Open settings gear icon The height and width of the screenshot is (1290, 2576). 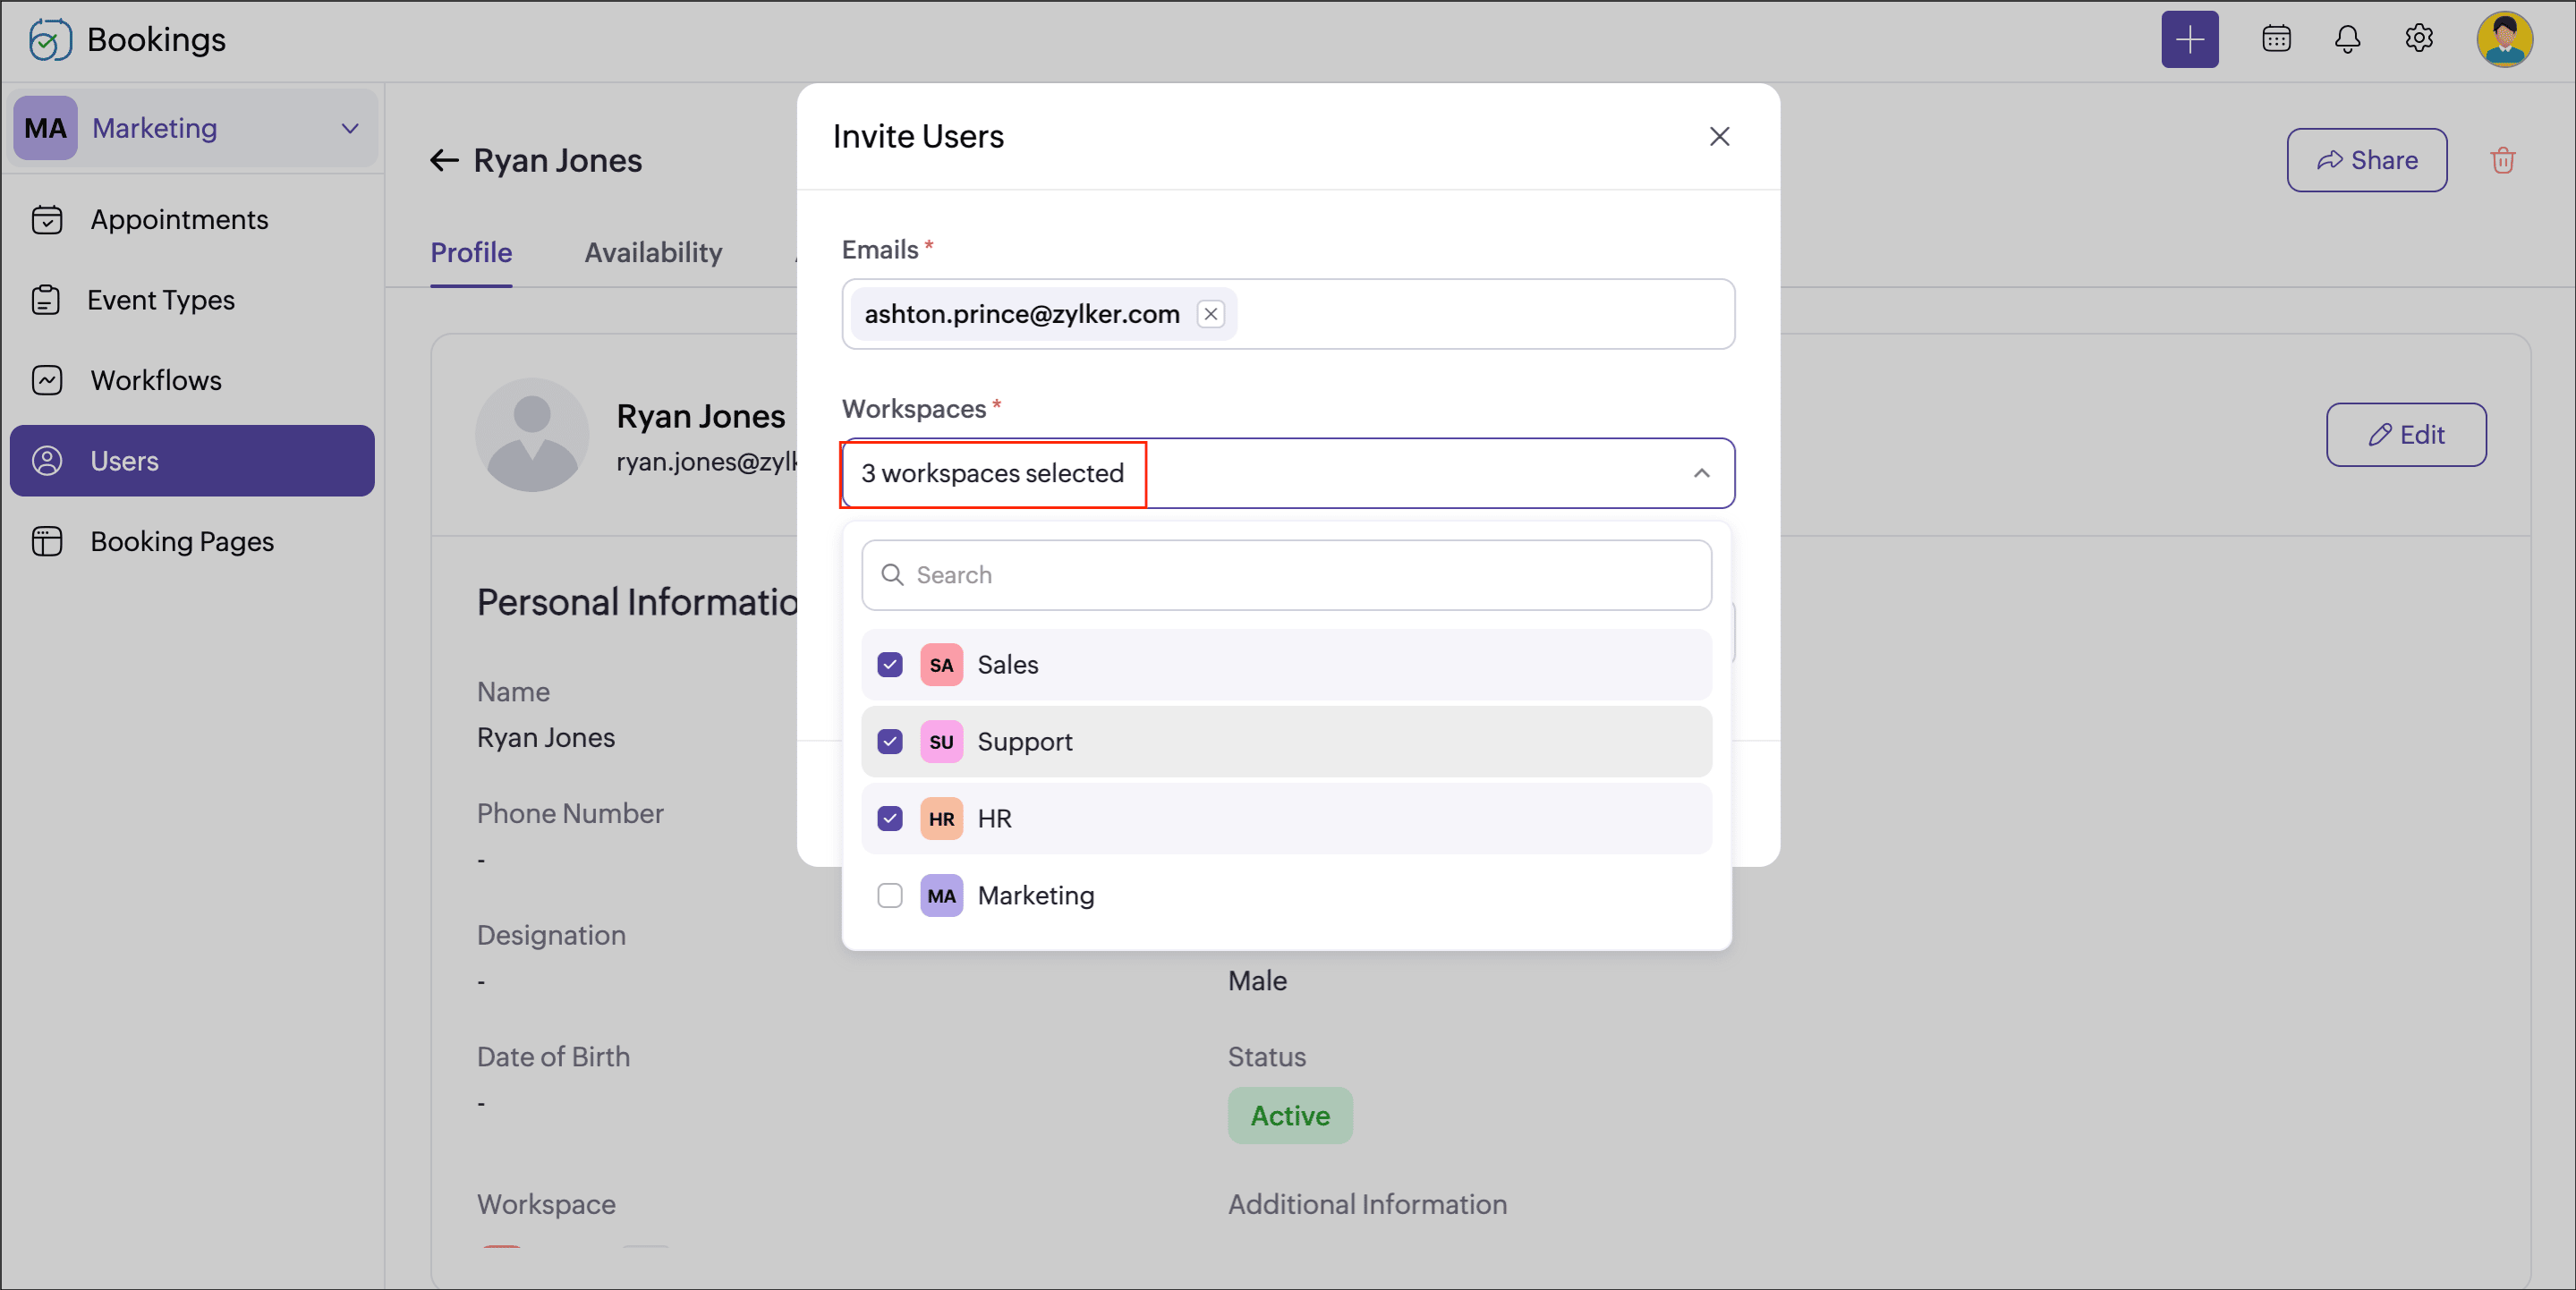click(x=2418, y=39)
